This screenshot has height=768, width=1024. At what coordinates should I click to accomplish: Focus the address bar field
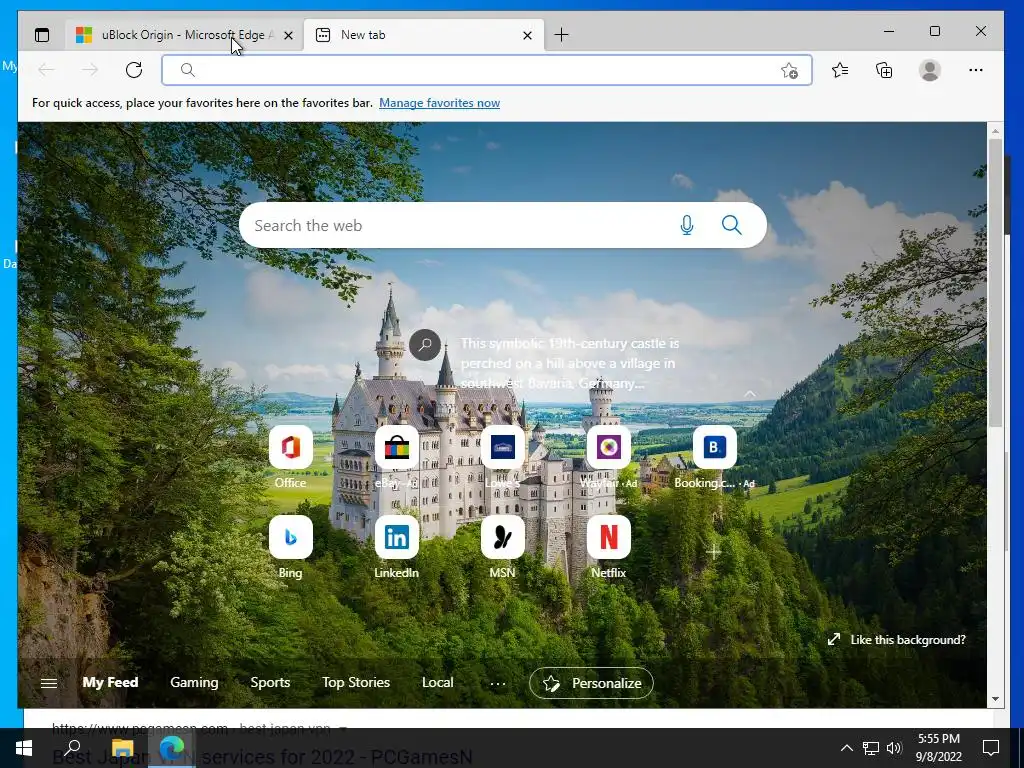click(x=487, y=70)
